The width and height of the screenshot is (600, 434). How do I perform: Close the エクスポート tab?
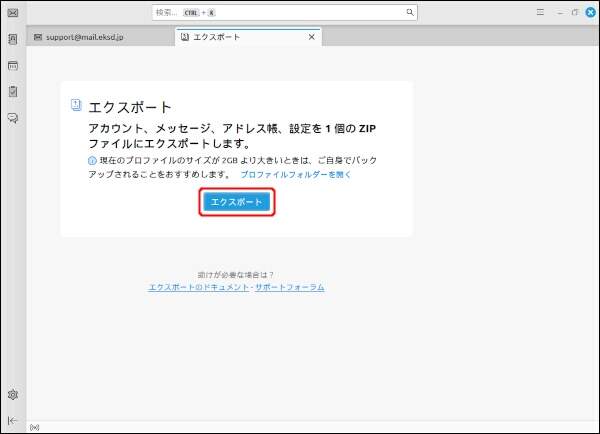pyautogui.click(x=311, y=37)
